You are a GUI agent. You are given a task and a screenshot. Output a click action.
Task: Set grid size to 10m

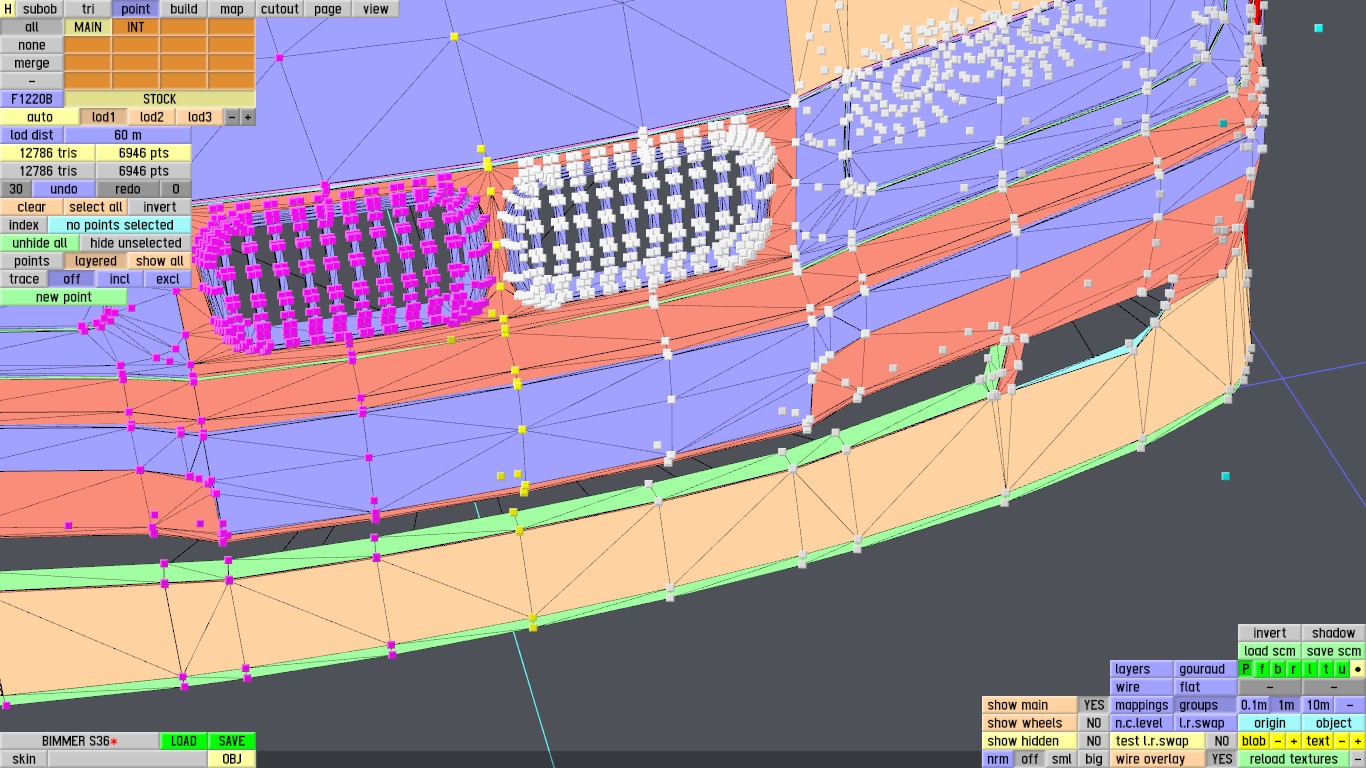(1318, 705)
